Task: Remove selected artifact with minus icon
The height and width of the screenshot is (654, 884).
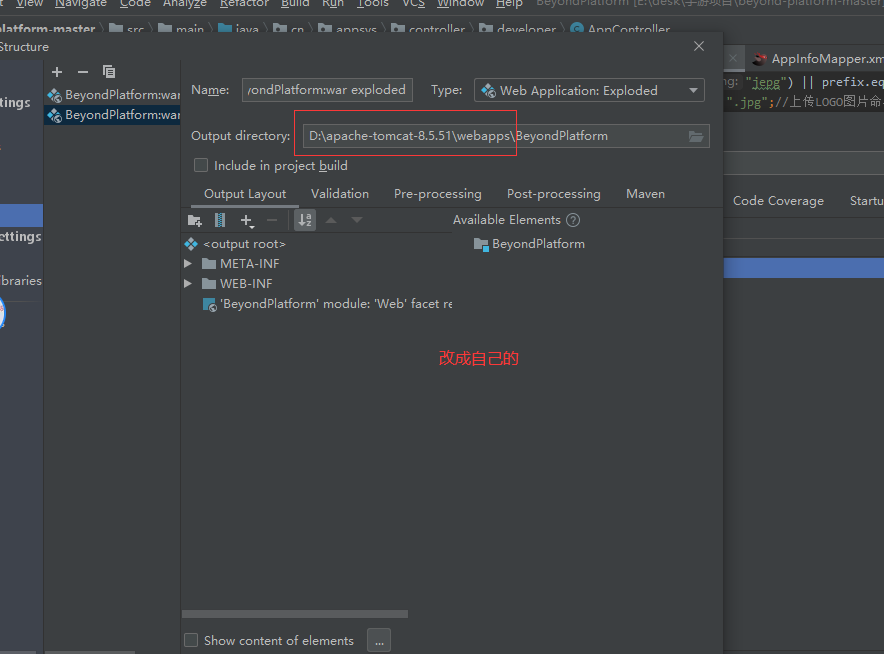Action: pyautogui.click(x=83, y=72)
